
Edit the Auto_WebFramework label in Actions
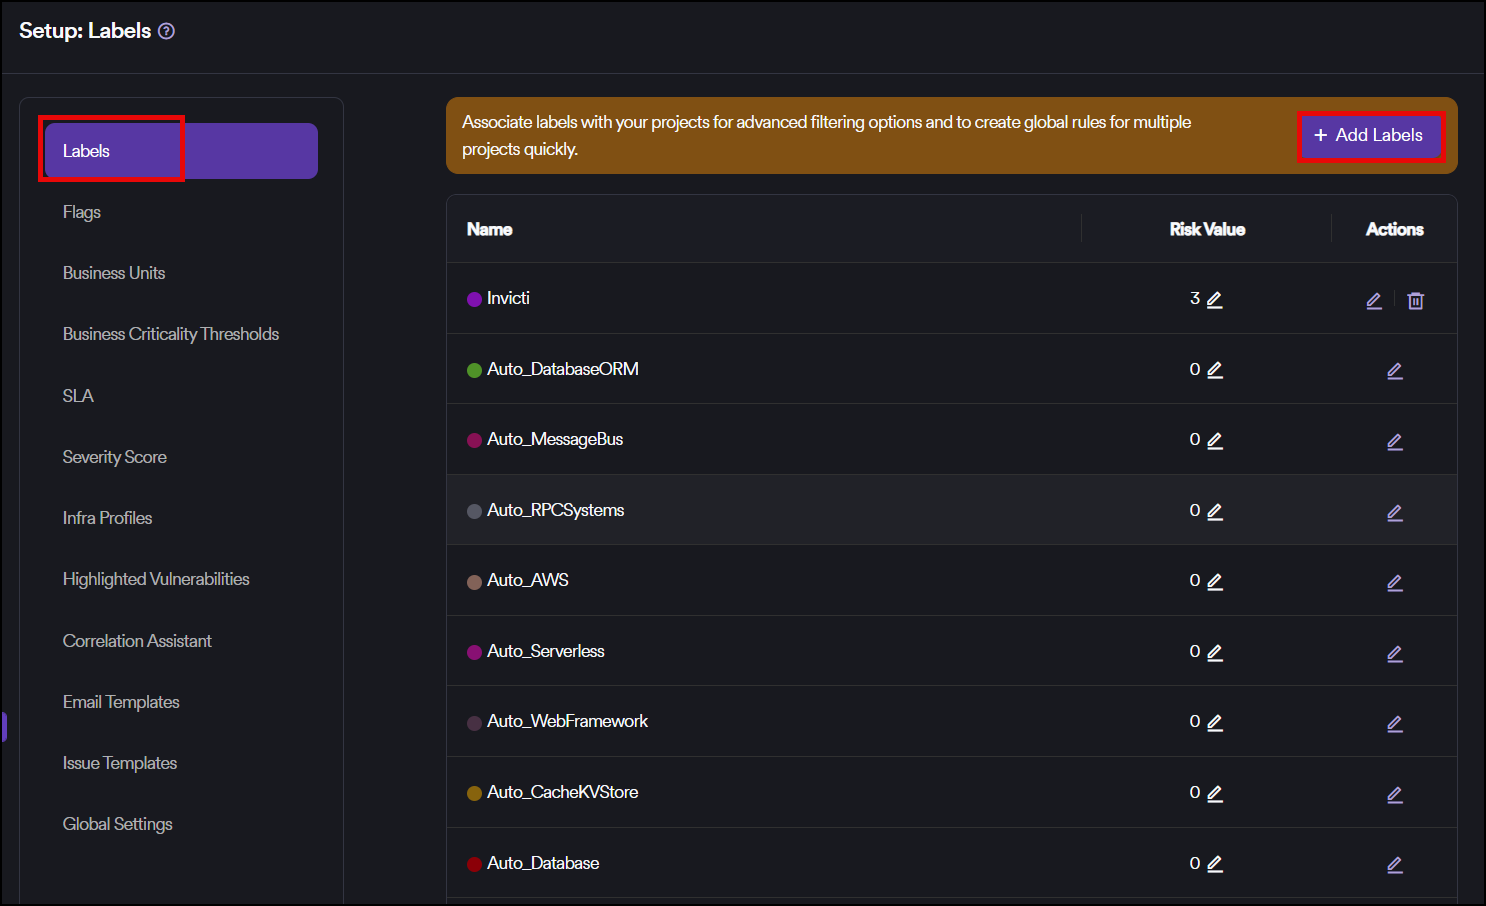[1395, 724]
